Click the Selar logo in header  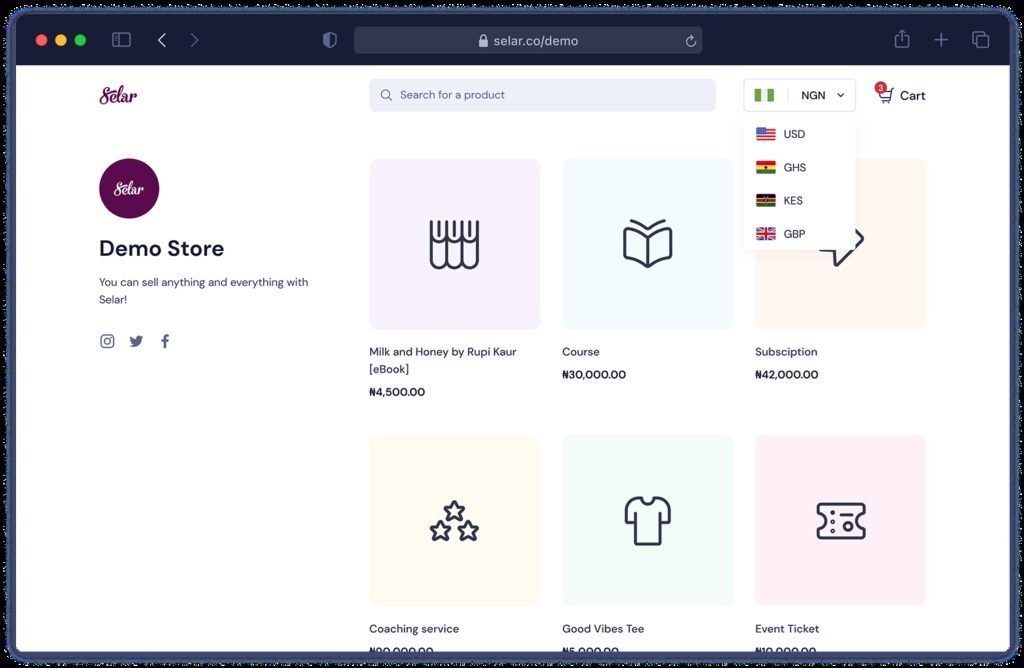point(118,95)
